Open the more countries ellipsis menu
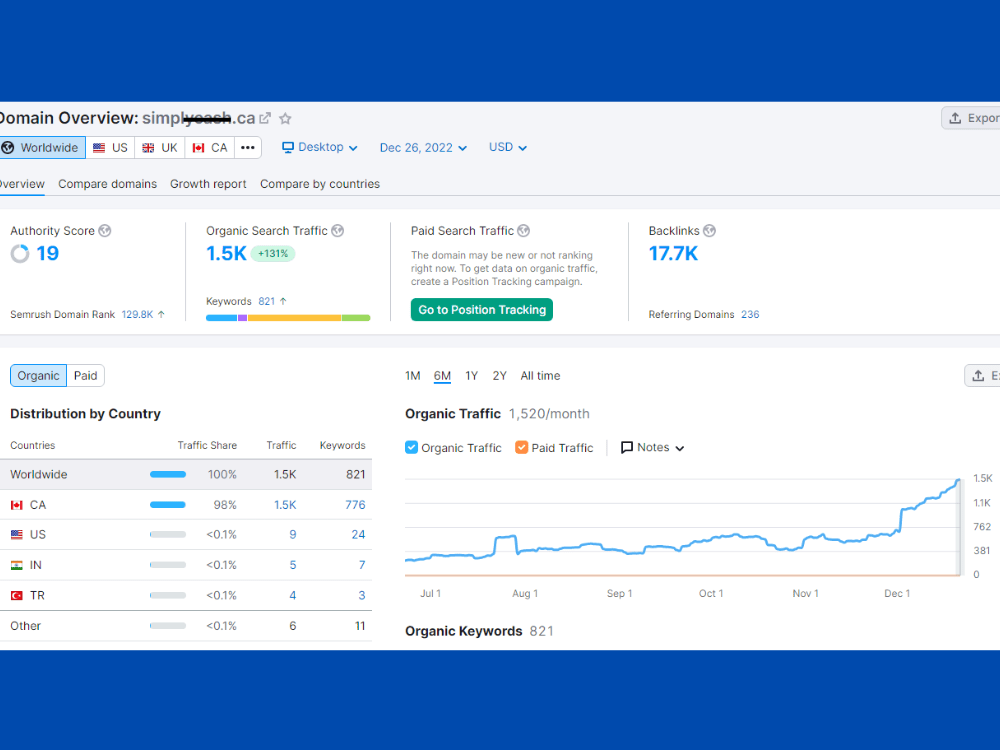Viewport: 1000px width, 750px height. pyautogui.click(x=248, y=147)
